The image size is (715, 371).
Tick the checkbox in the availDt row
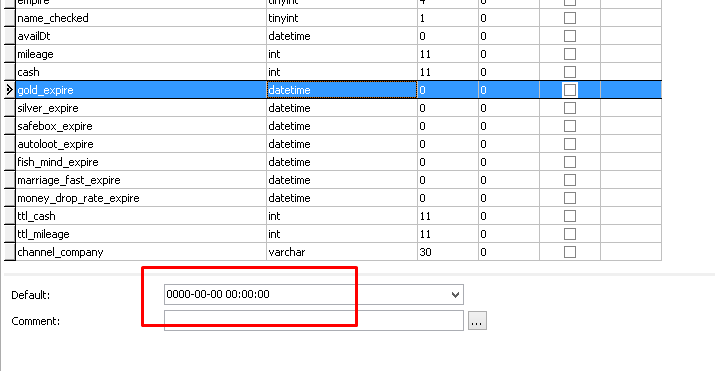(570, 36)
